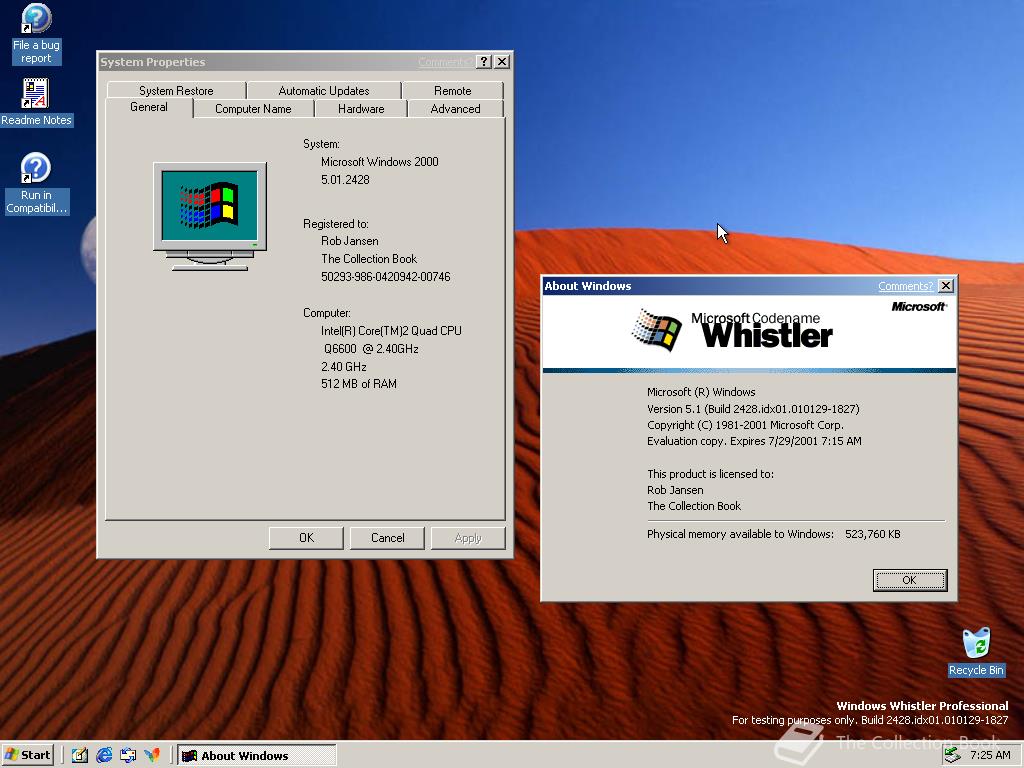Open the Readme Notes desktop icon
Screen dimensions: 1024x768
(x=36, y=102)
